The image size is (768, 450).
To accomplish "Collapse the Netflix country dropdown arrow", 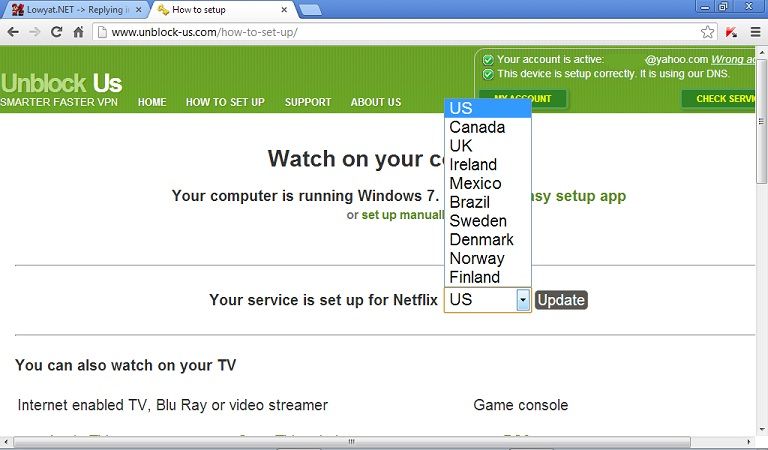I will [x=522, y=300].
